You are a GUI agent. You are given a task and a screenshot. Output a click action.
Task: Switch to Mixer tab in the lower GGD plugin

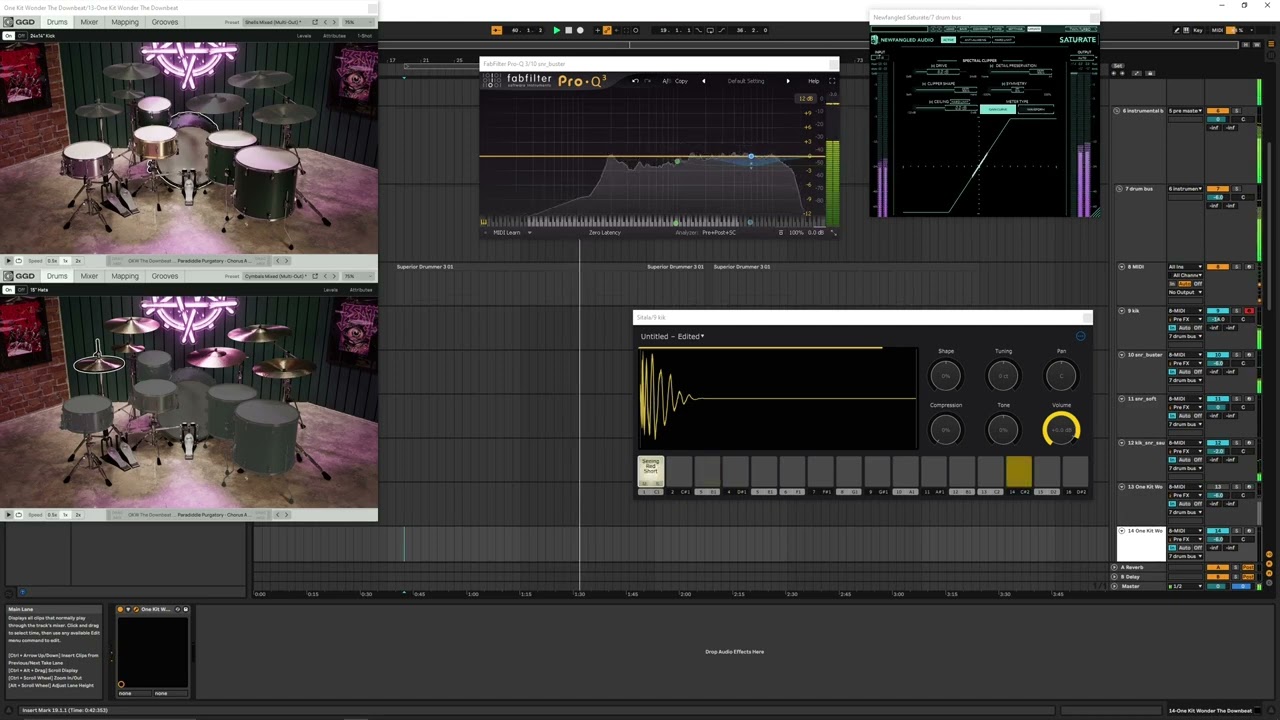coord(90,276)
